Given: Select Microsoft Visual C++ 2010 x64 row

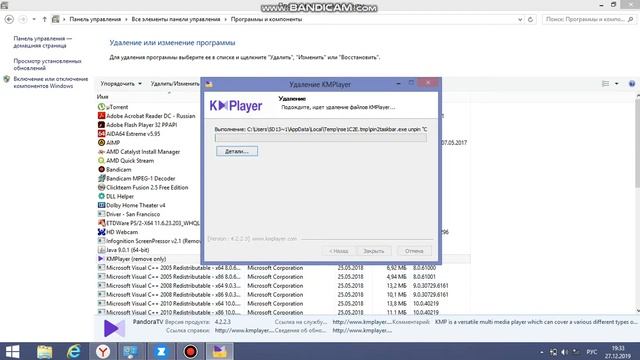Looking at the screenshot, I should (284, 304).
